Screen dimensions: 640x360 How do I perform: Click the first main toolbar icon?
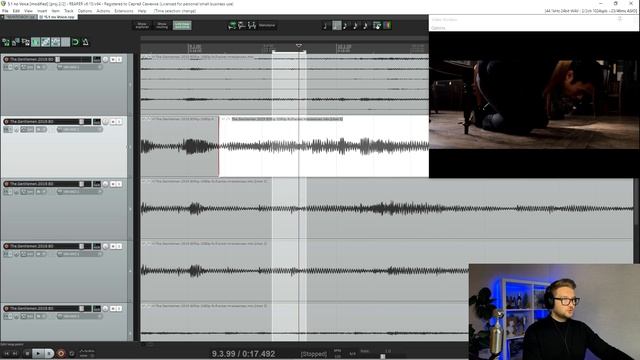[6, 42]
